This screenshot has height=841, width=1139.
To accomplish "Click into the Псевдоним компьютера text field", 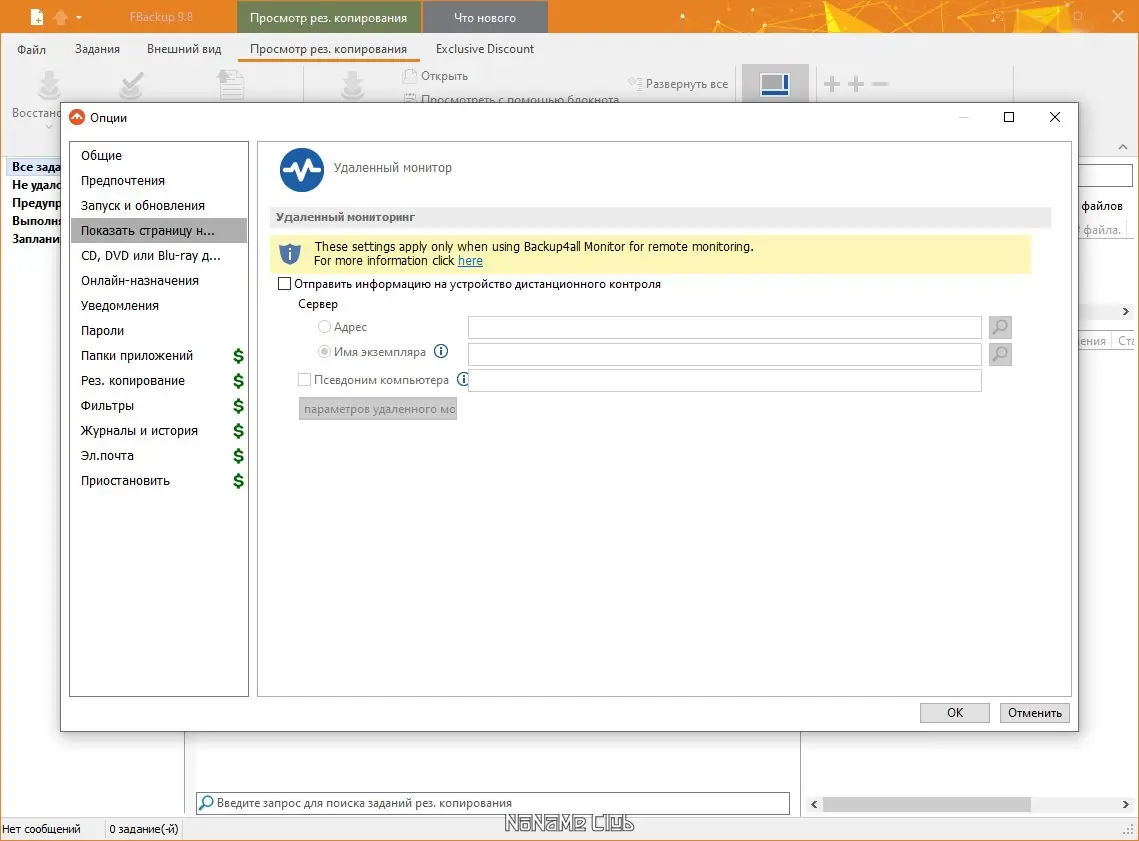I will [724, 381].
